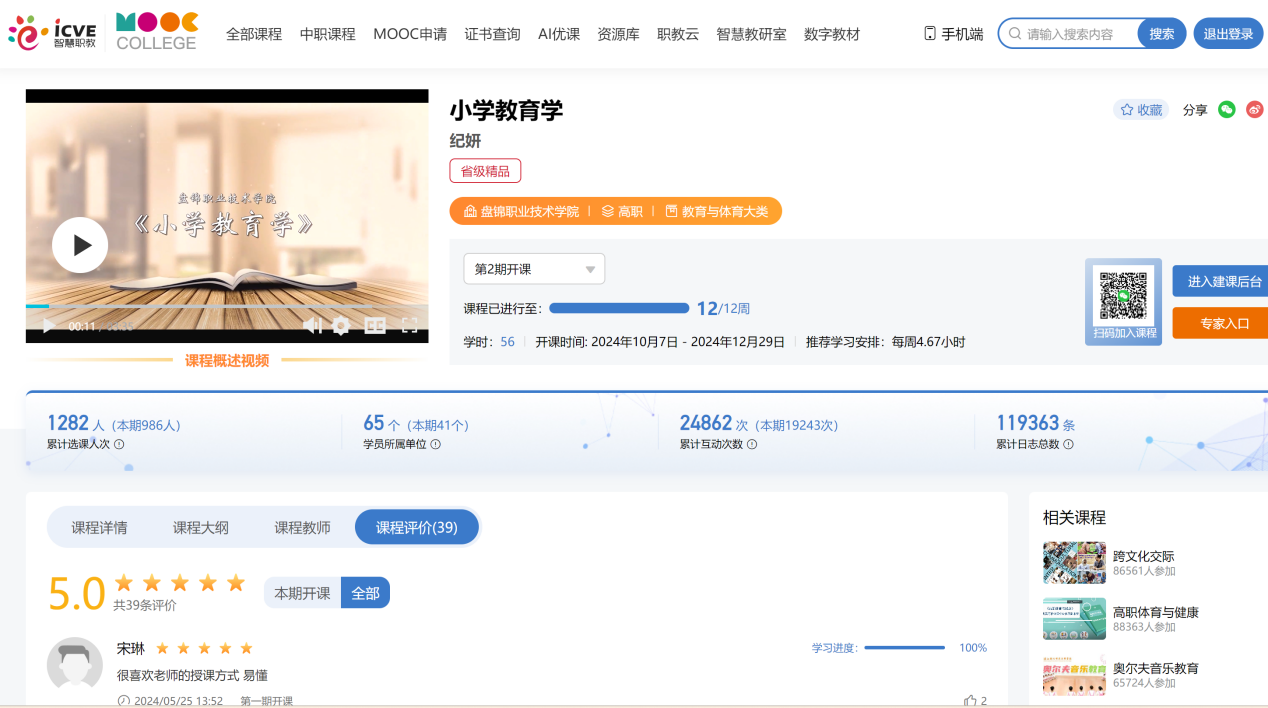Viewport: 1268px width, 708px height.
Task: Switch to 课程大纲 tab
Action: click(200, 528)
